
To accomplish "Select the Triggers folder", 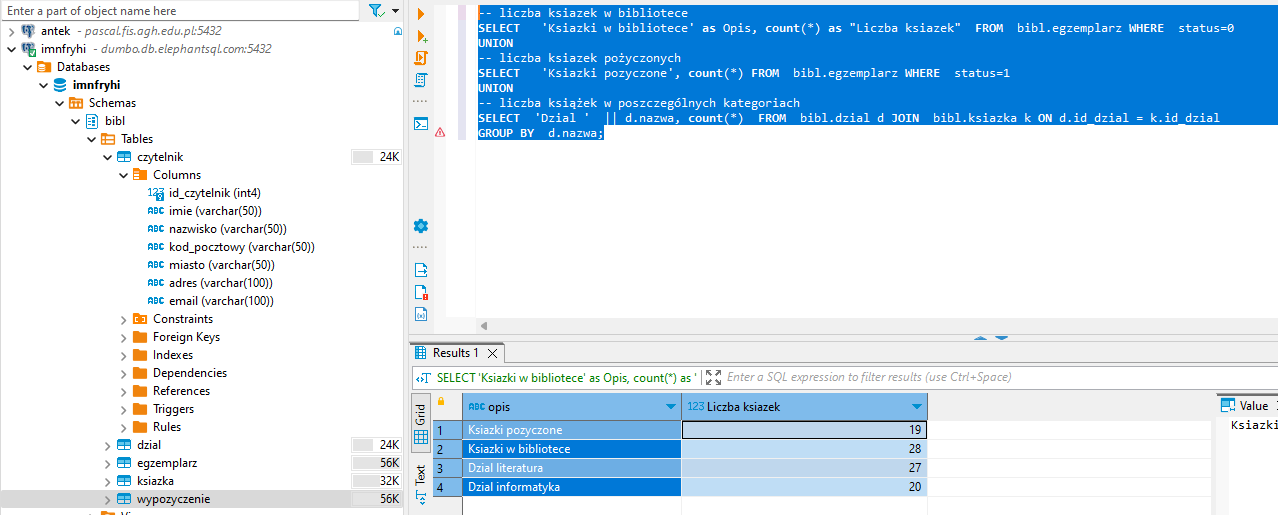I will click(173, 409).
